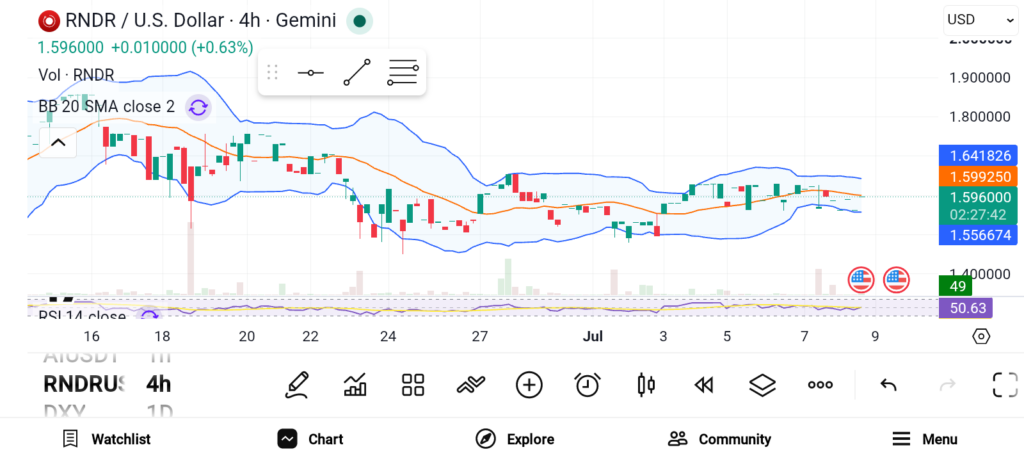The image size is (1024, 461).
Task: Select the single-point line drawing tool
Action: tap(310, 72)
